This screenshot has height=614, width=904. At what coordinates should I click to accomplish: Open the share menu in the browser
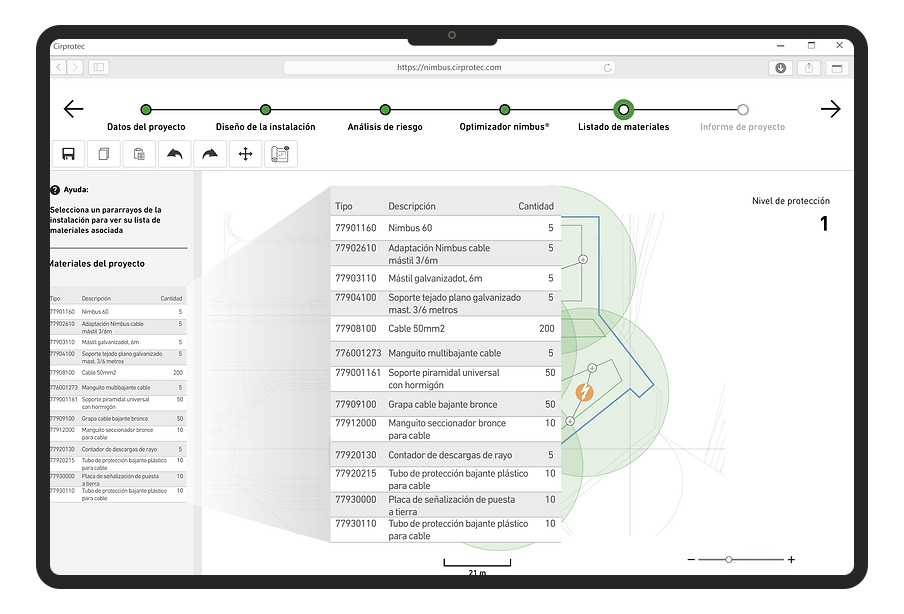tap(810, 67)
